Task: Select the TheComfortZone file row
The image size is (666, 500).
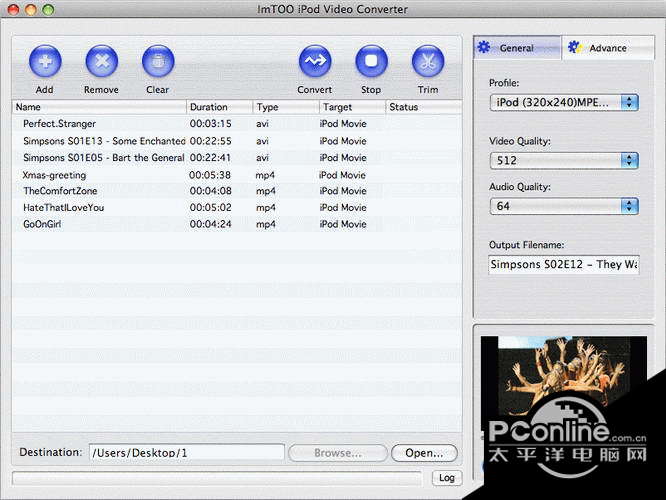Action: [237, 191]
